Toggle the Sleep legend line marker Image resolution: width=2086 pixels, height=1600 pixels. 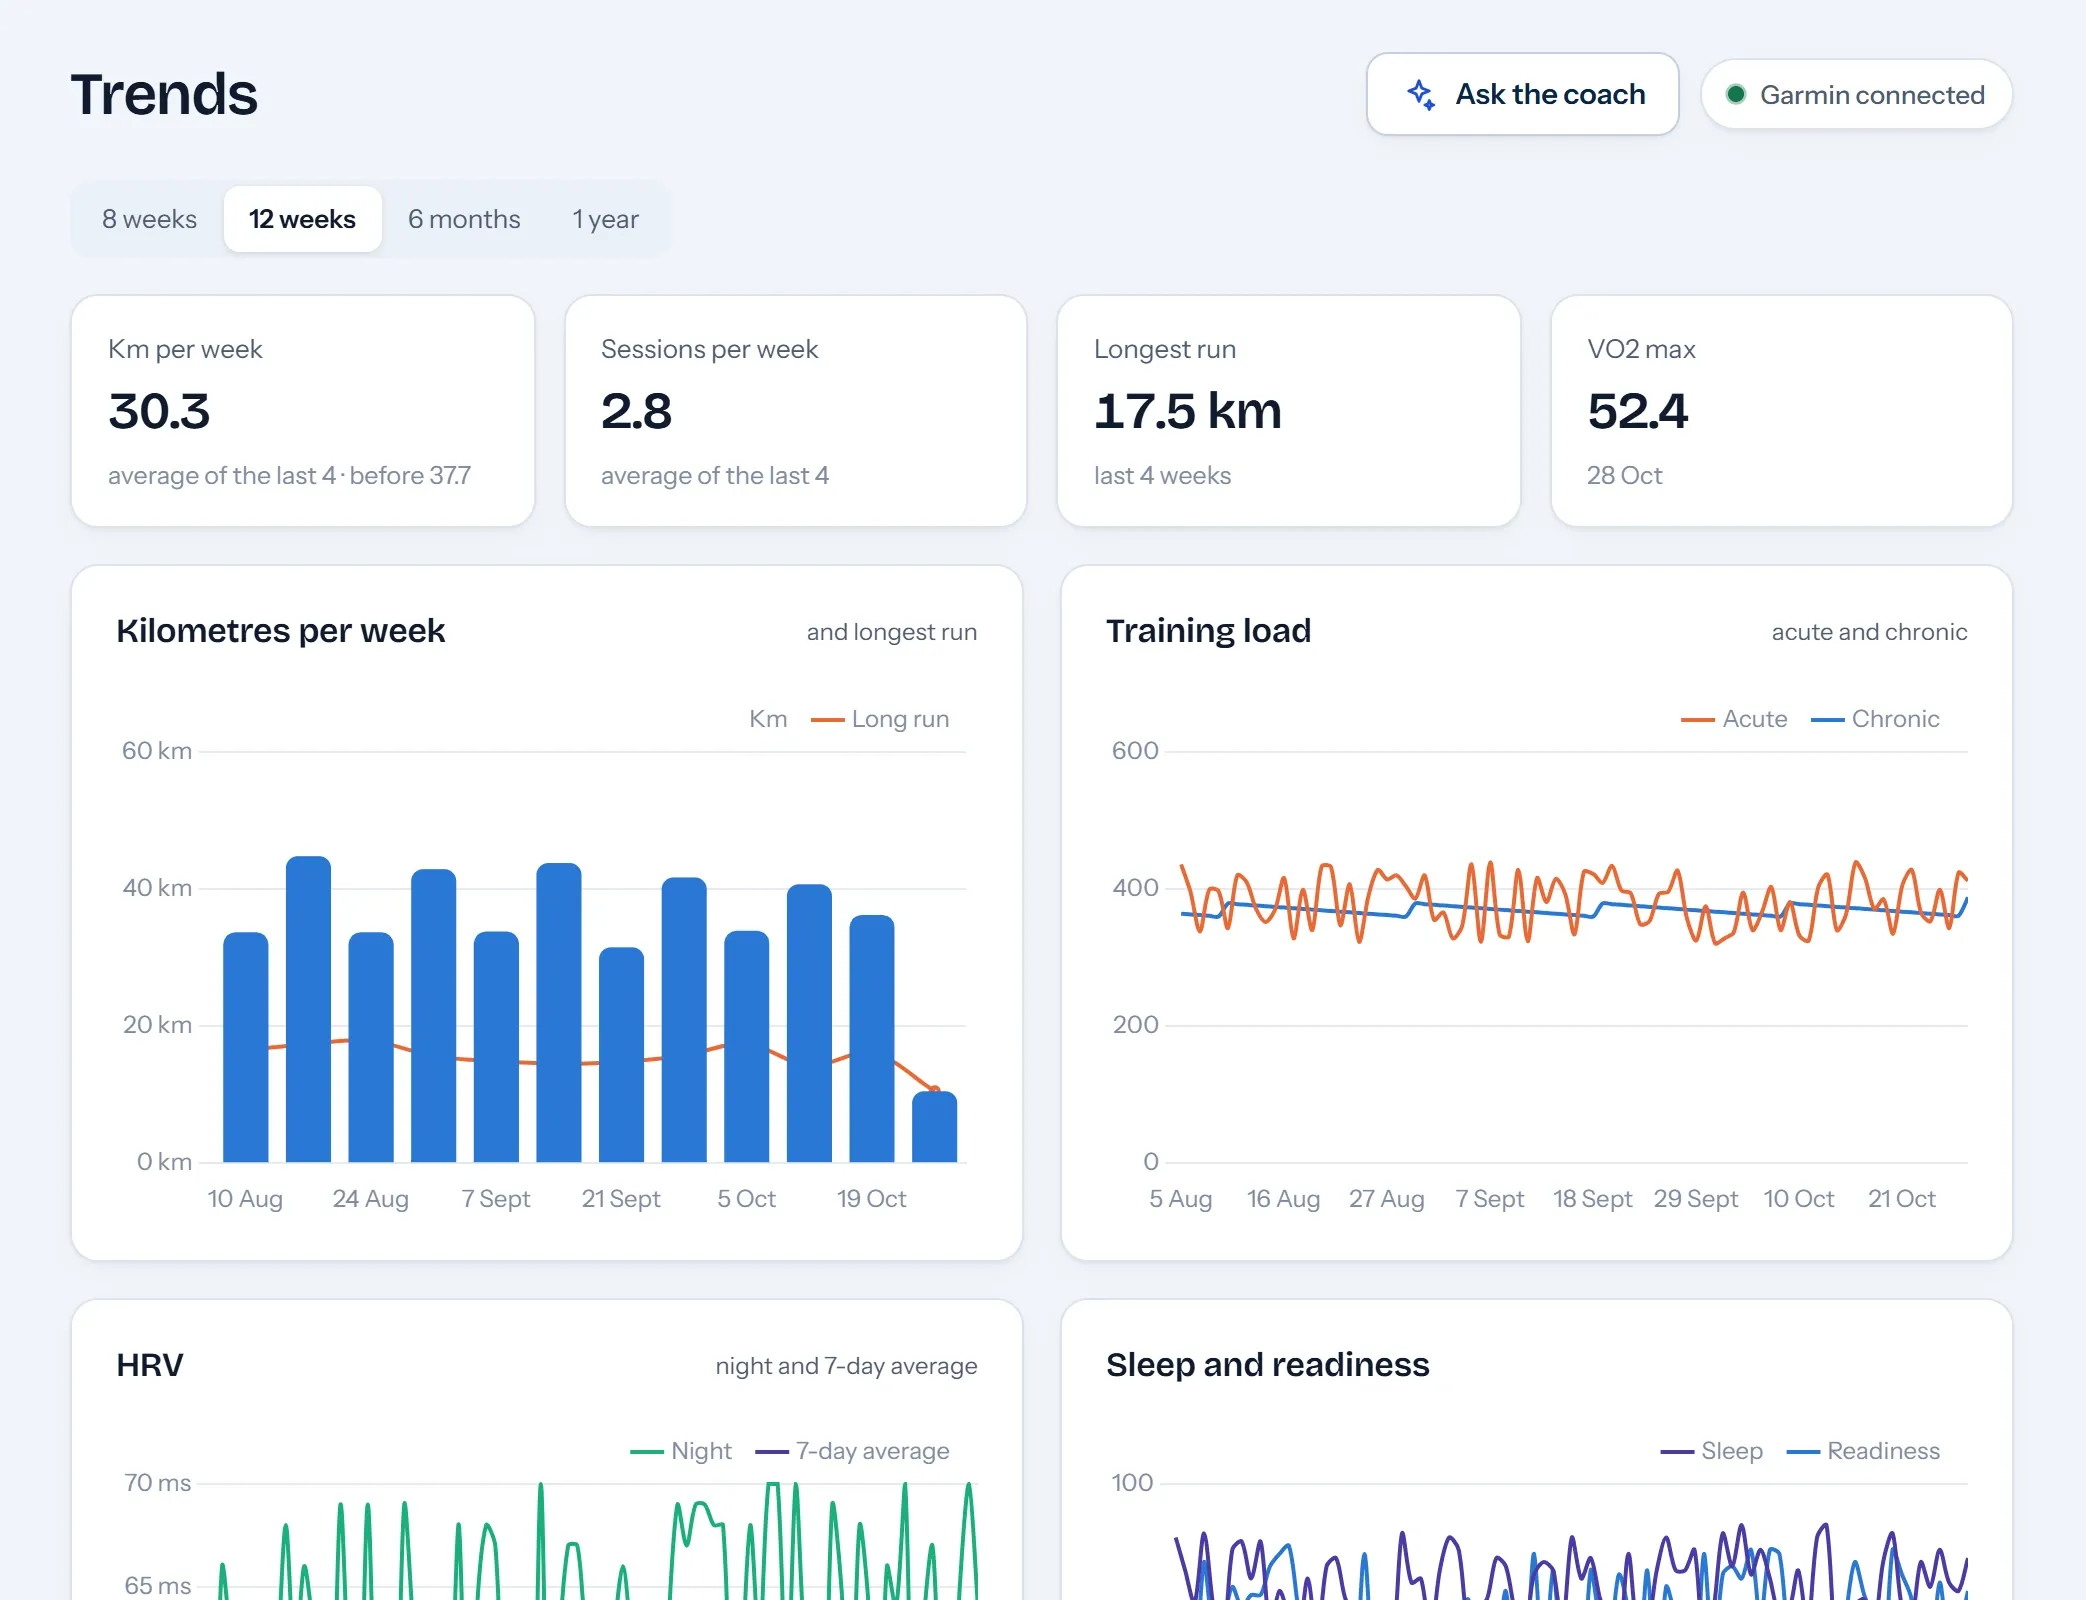click(x=1677, y=1451)
